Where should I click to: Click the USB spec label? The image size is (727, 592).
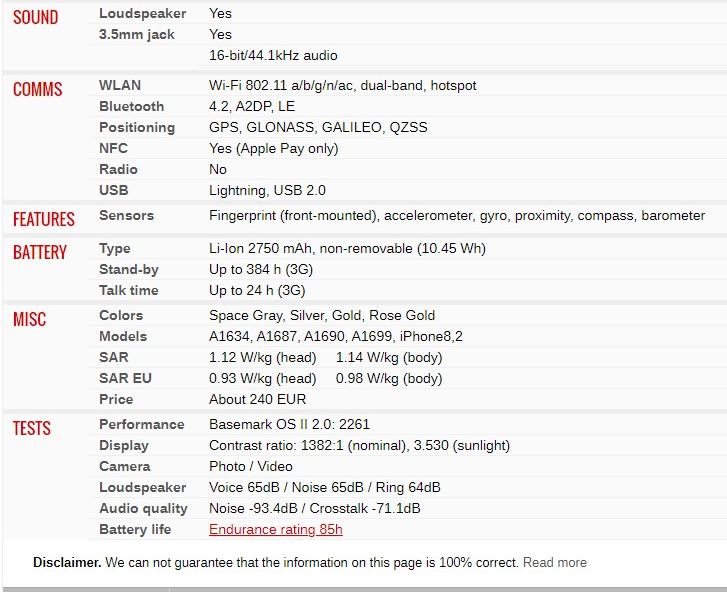point(114,190)
